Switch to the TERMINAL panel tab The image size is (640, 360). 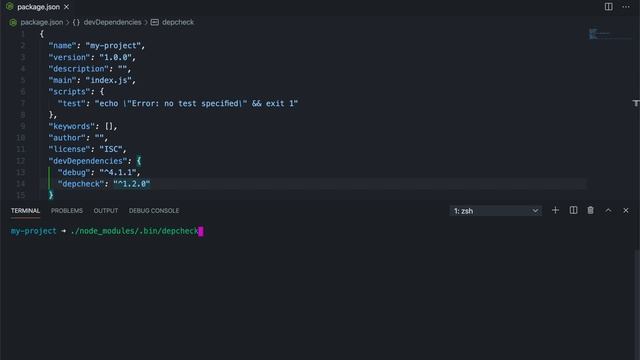[25, 211]
